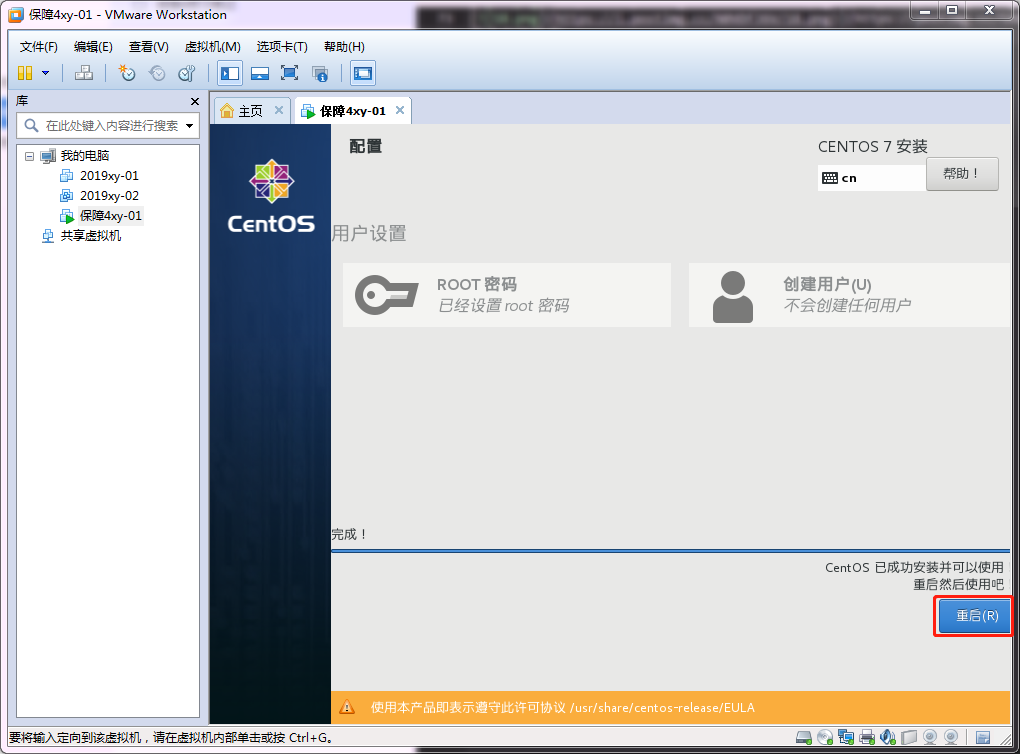Click the USB removable drive status icon
The width and height of the screenshot is (1020, 754).
pyautogui.click(x=909, y=737)
